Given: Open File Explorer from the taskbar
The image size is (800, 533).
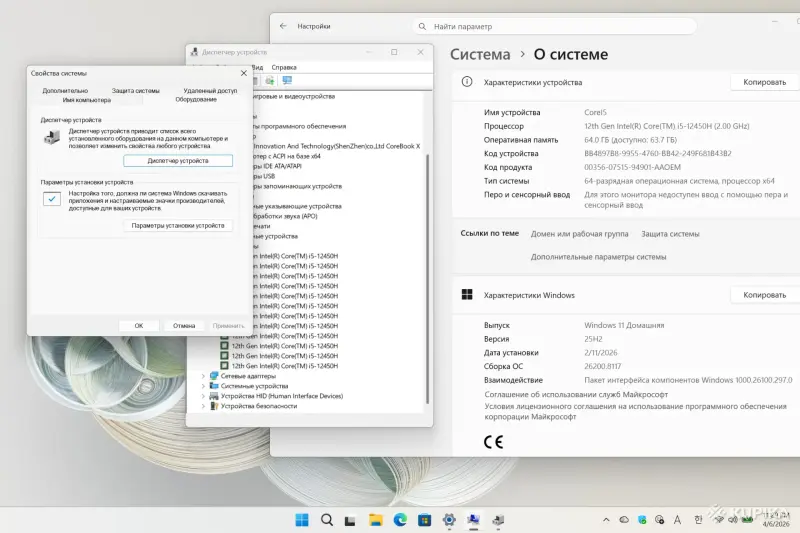Looking at the screenshot, I should (376, 520).
